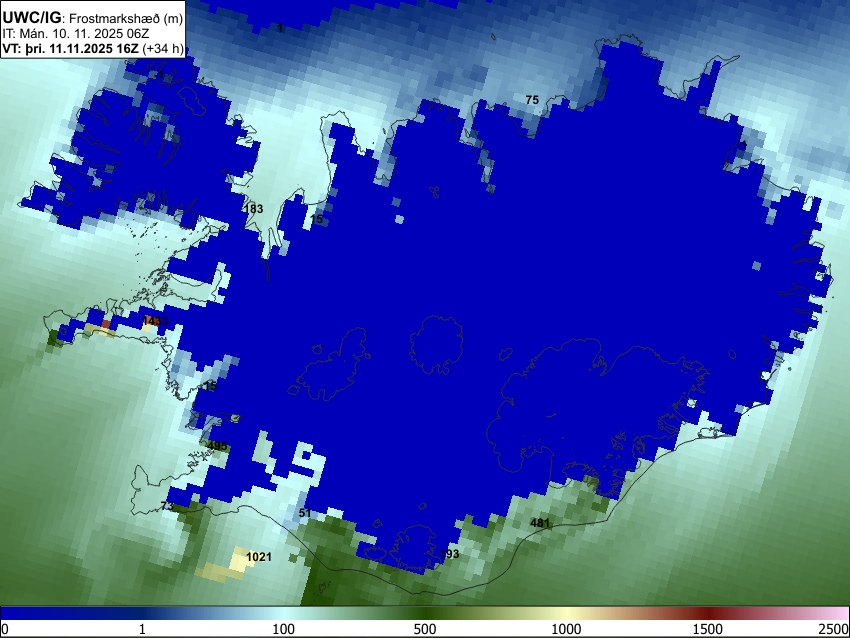This screenshot has height=638, width=850.
Task: Pick the dark green color band above 500
Action: [425, 613]
